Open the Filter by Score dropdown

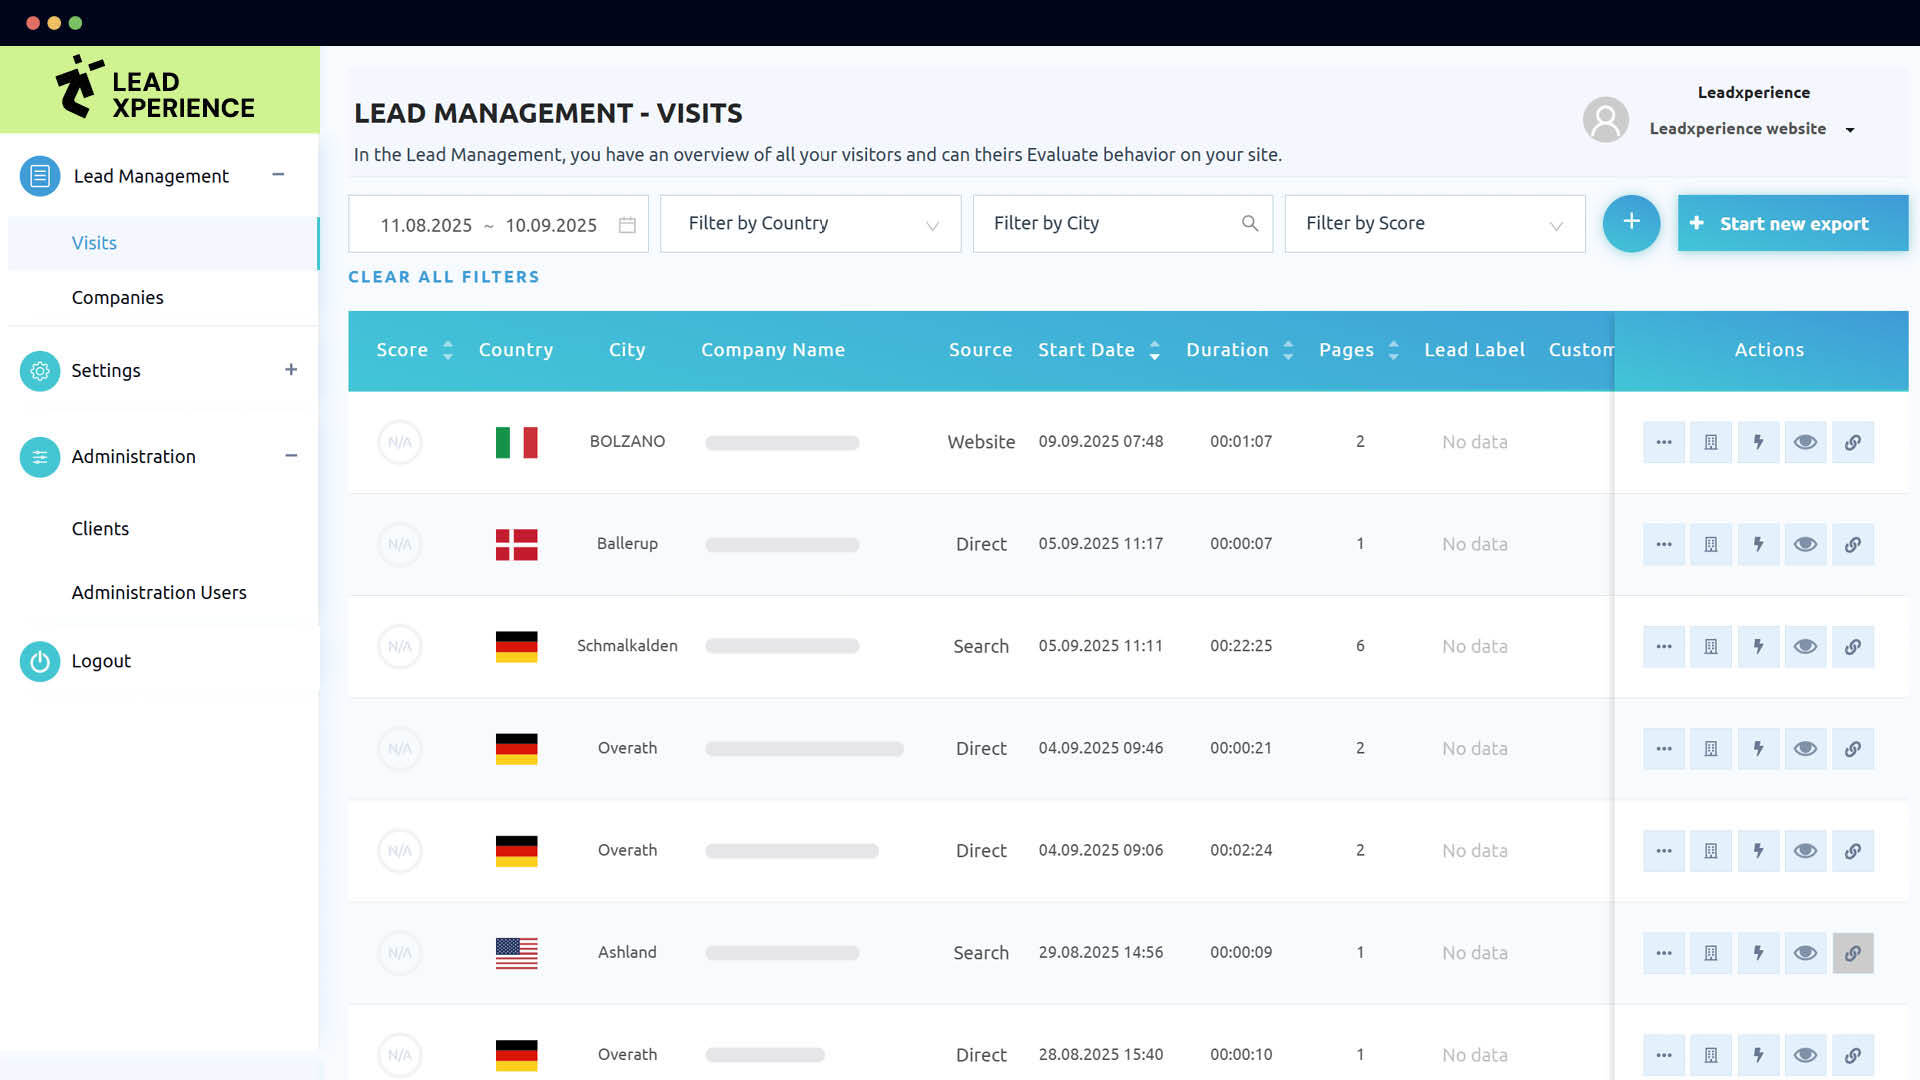click(1434, 224)
